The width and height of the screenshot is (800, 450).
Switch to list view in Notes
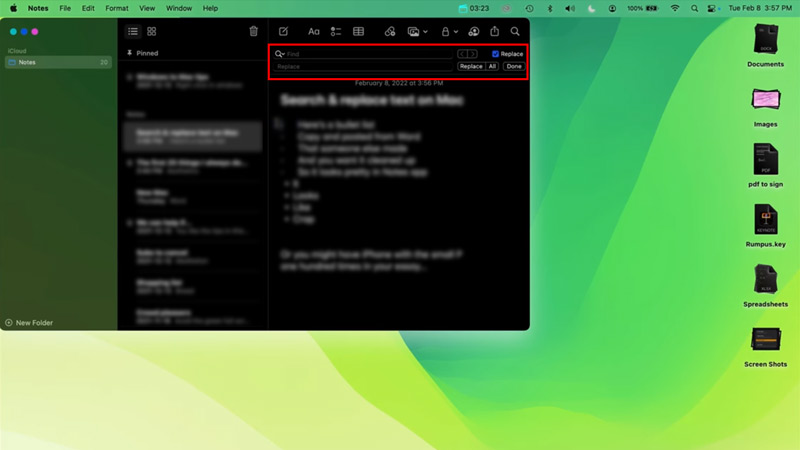(x=133, y=32)
